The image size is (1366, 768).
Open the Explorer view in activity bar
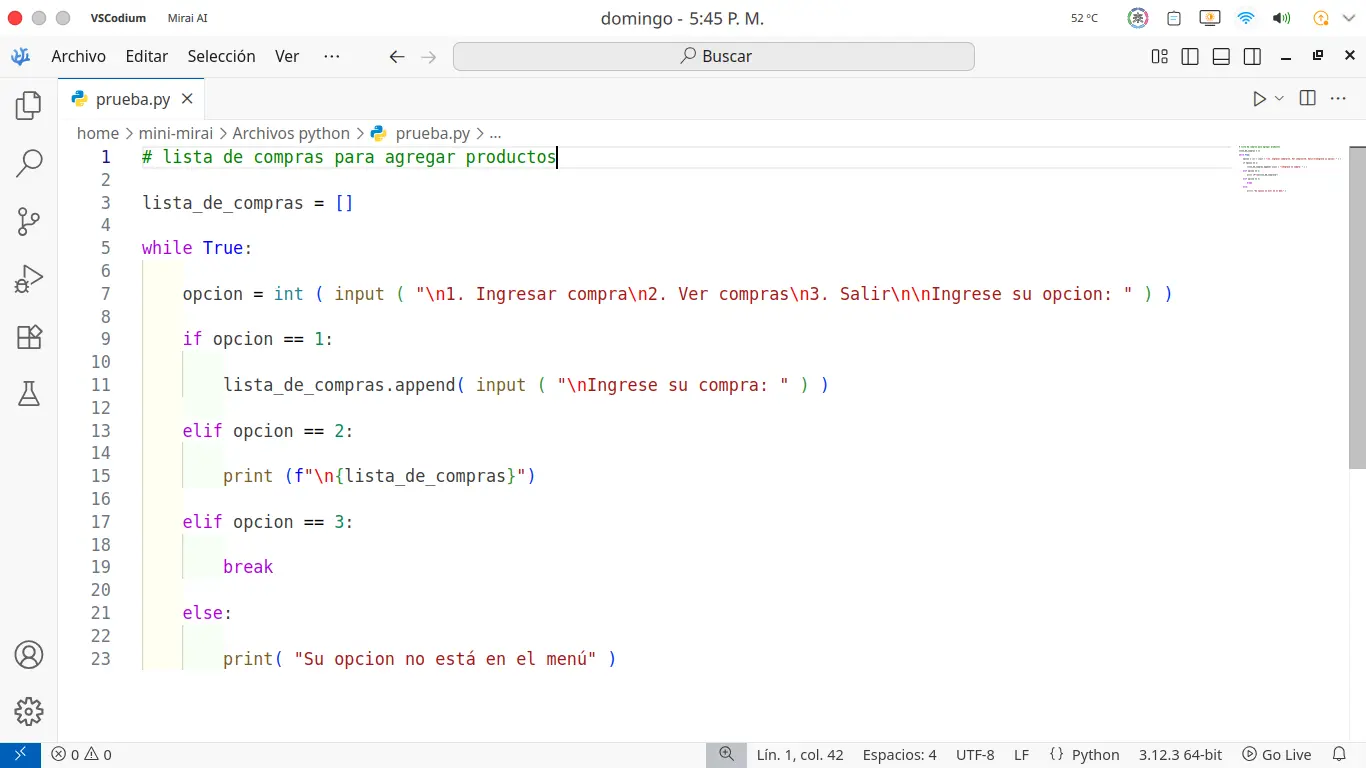click(x=29, y=105)
